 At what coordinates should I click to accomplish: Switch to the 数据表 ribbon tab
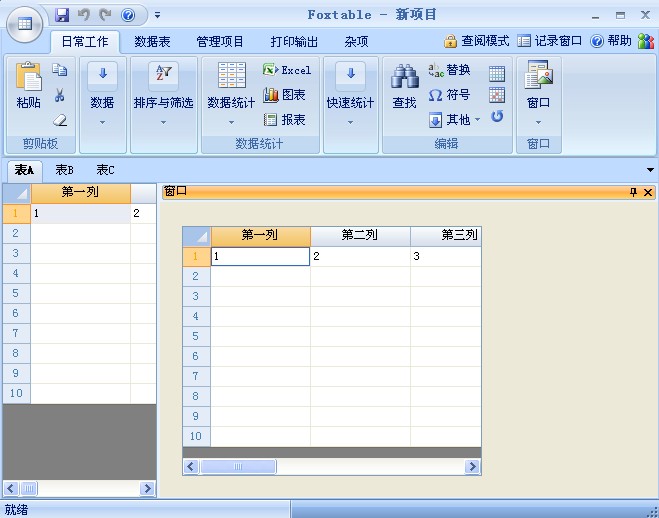(152, 41)
